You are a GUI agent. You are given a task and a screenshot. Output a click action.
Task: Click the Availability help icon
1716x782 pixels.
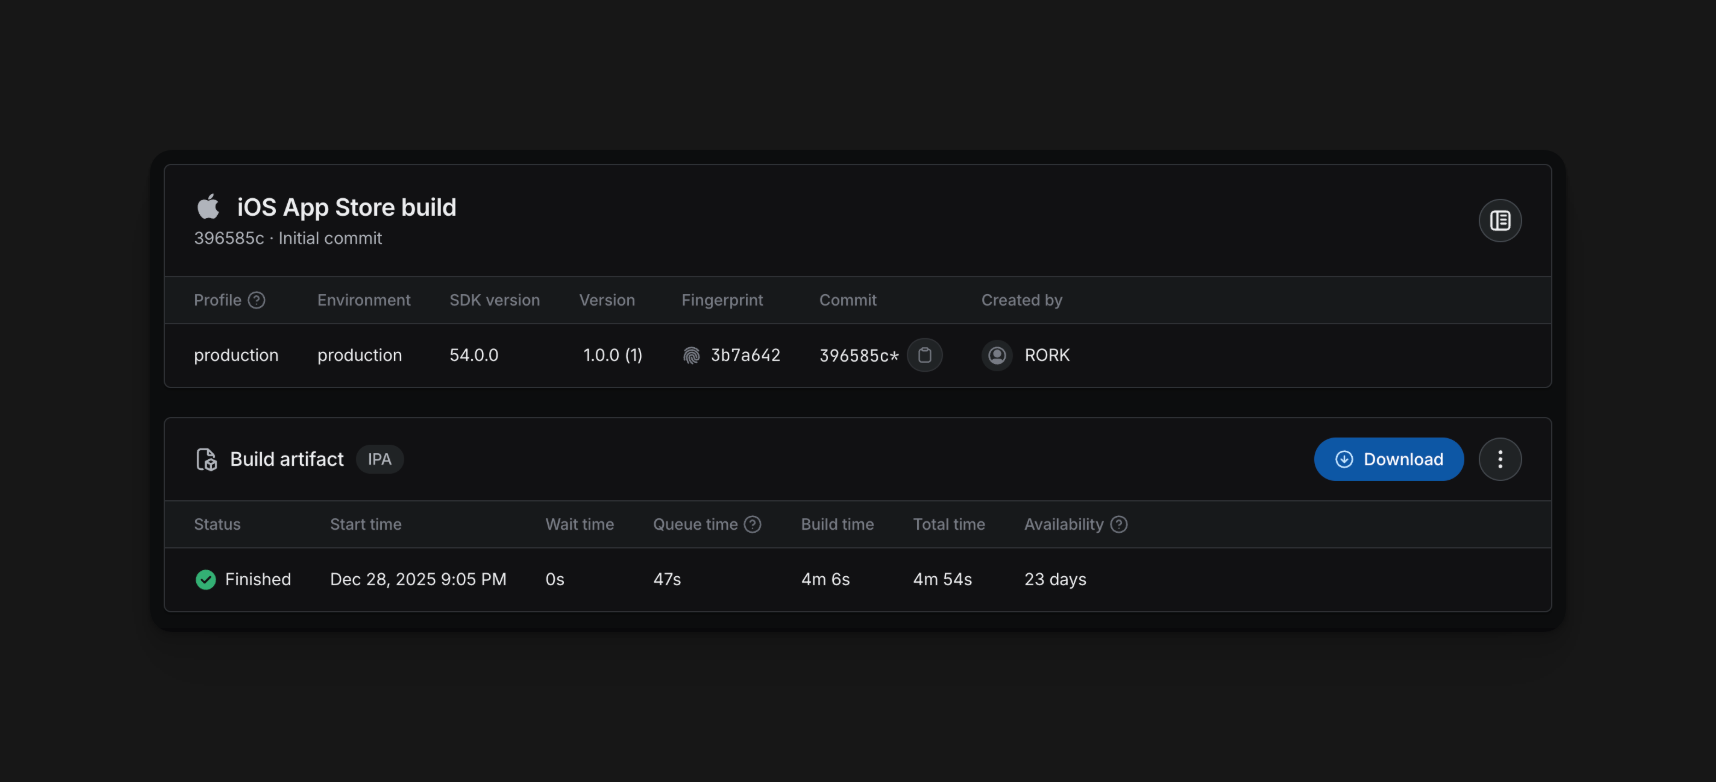1119,524
